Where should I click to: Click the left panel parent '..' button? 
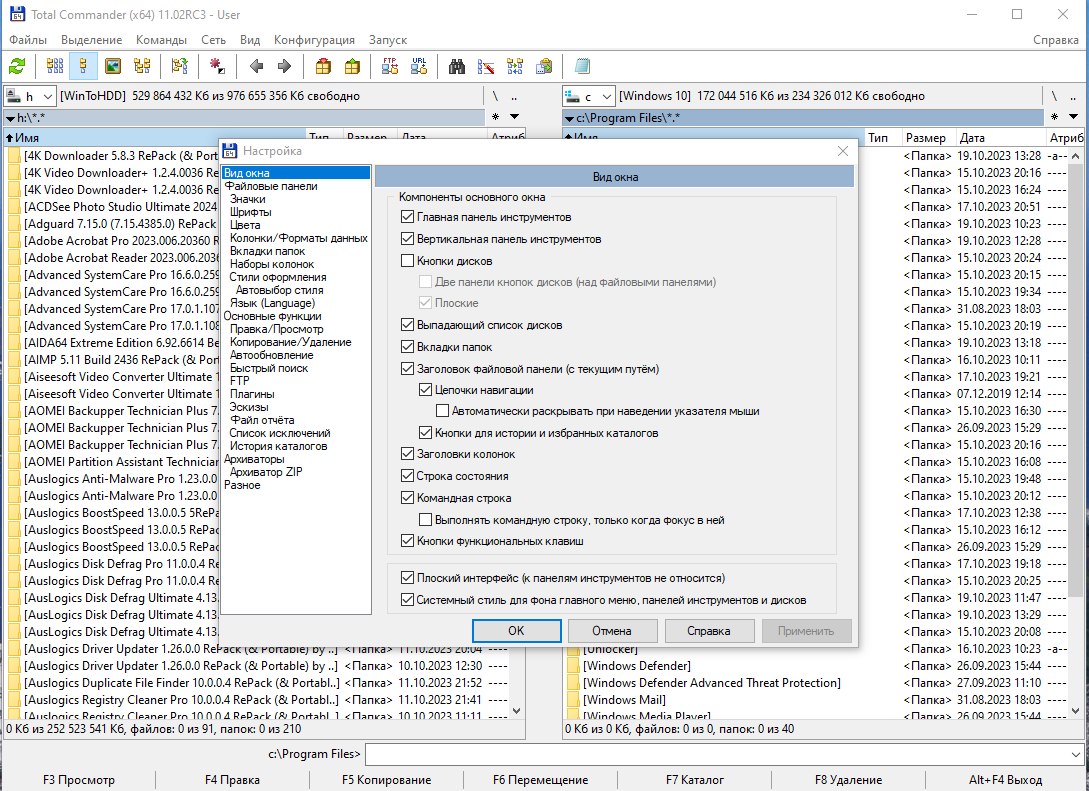514,96
